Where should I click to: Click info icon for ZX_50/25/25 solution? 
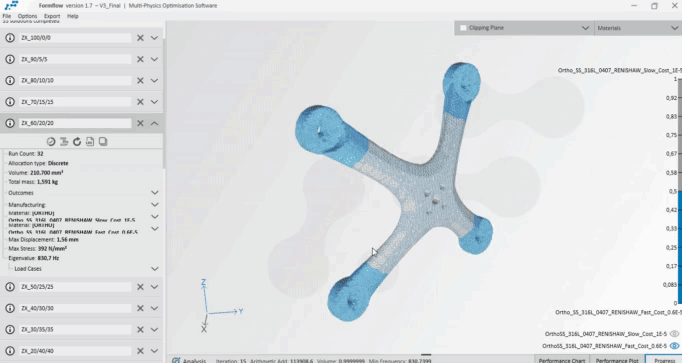point(10,287)
